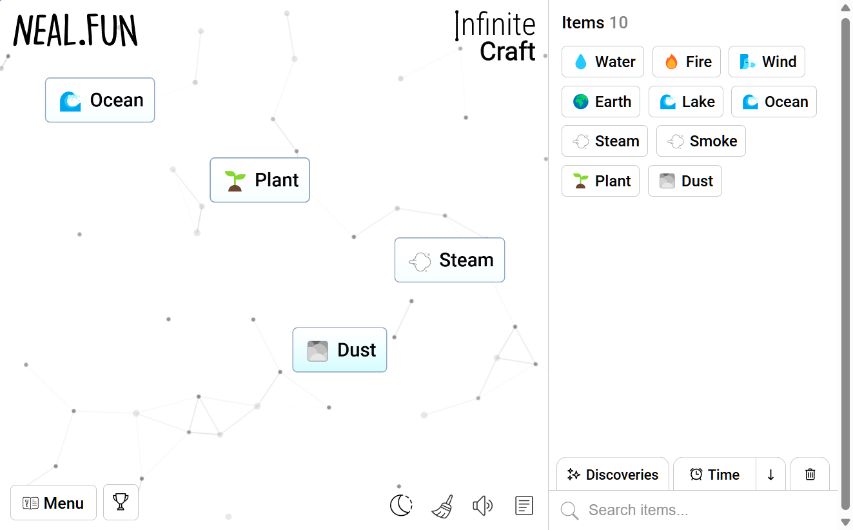Mute sound with the speaker icon
This screenshot has width=853, height=530.
483,506
